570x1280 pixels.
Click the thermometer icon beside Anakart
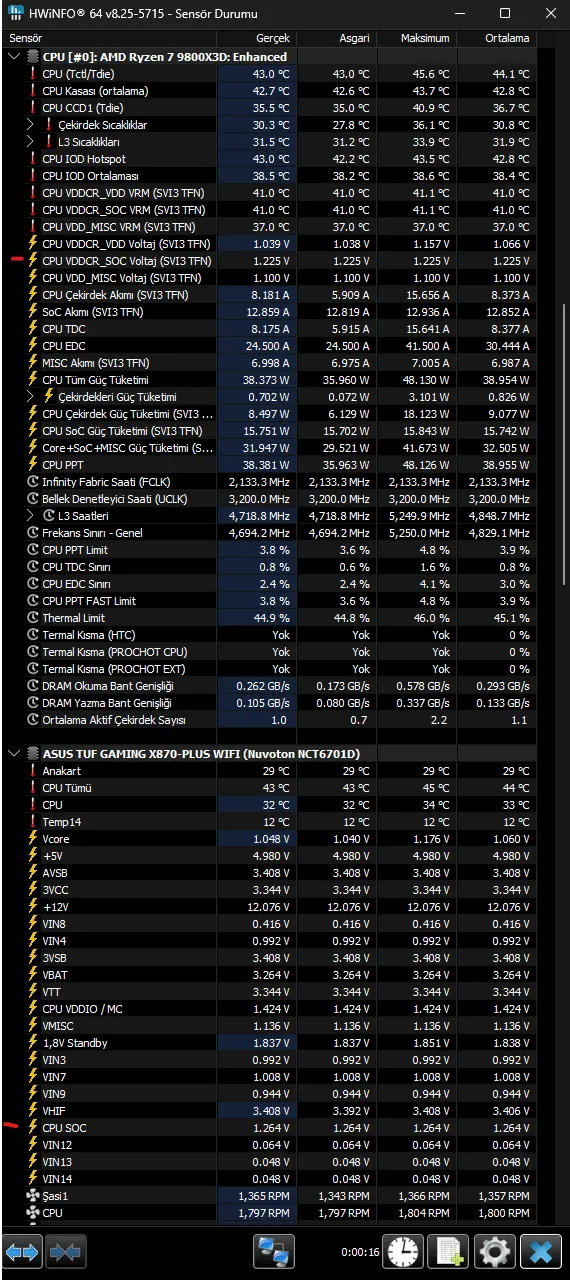[x=32, y=771]
